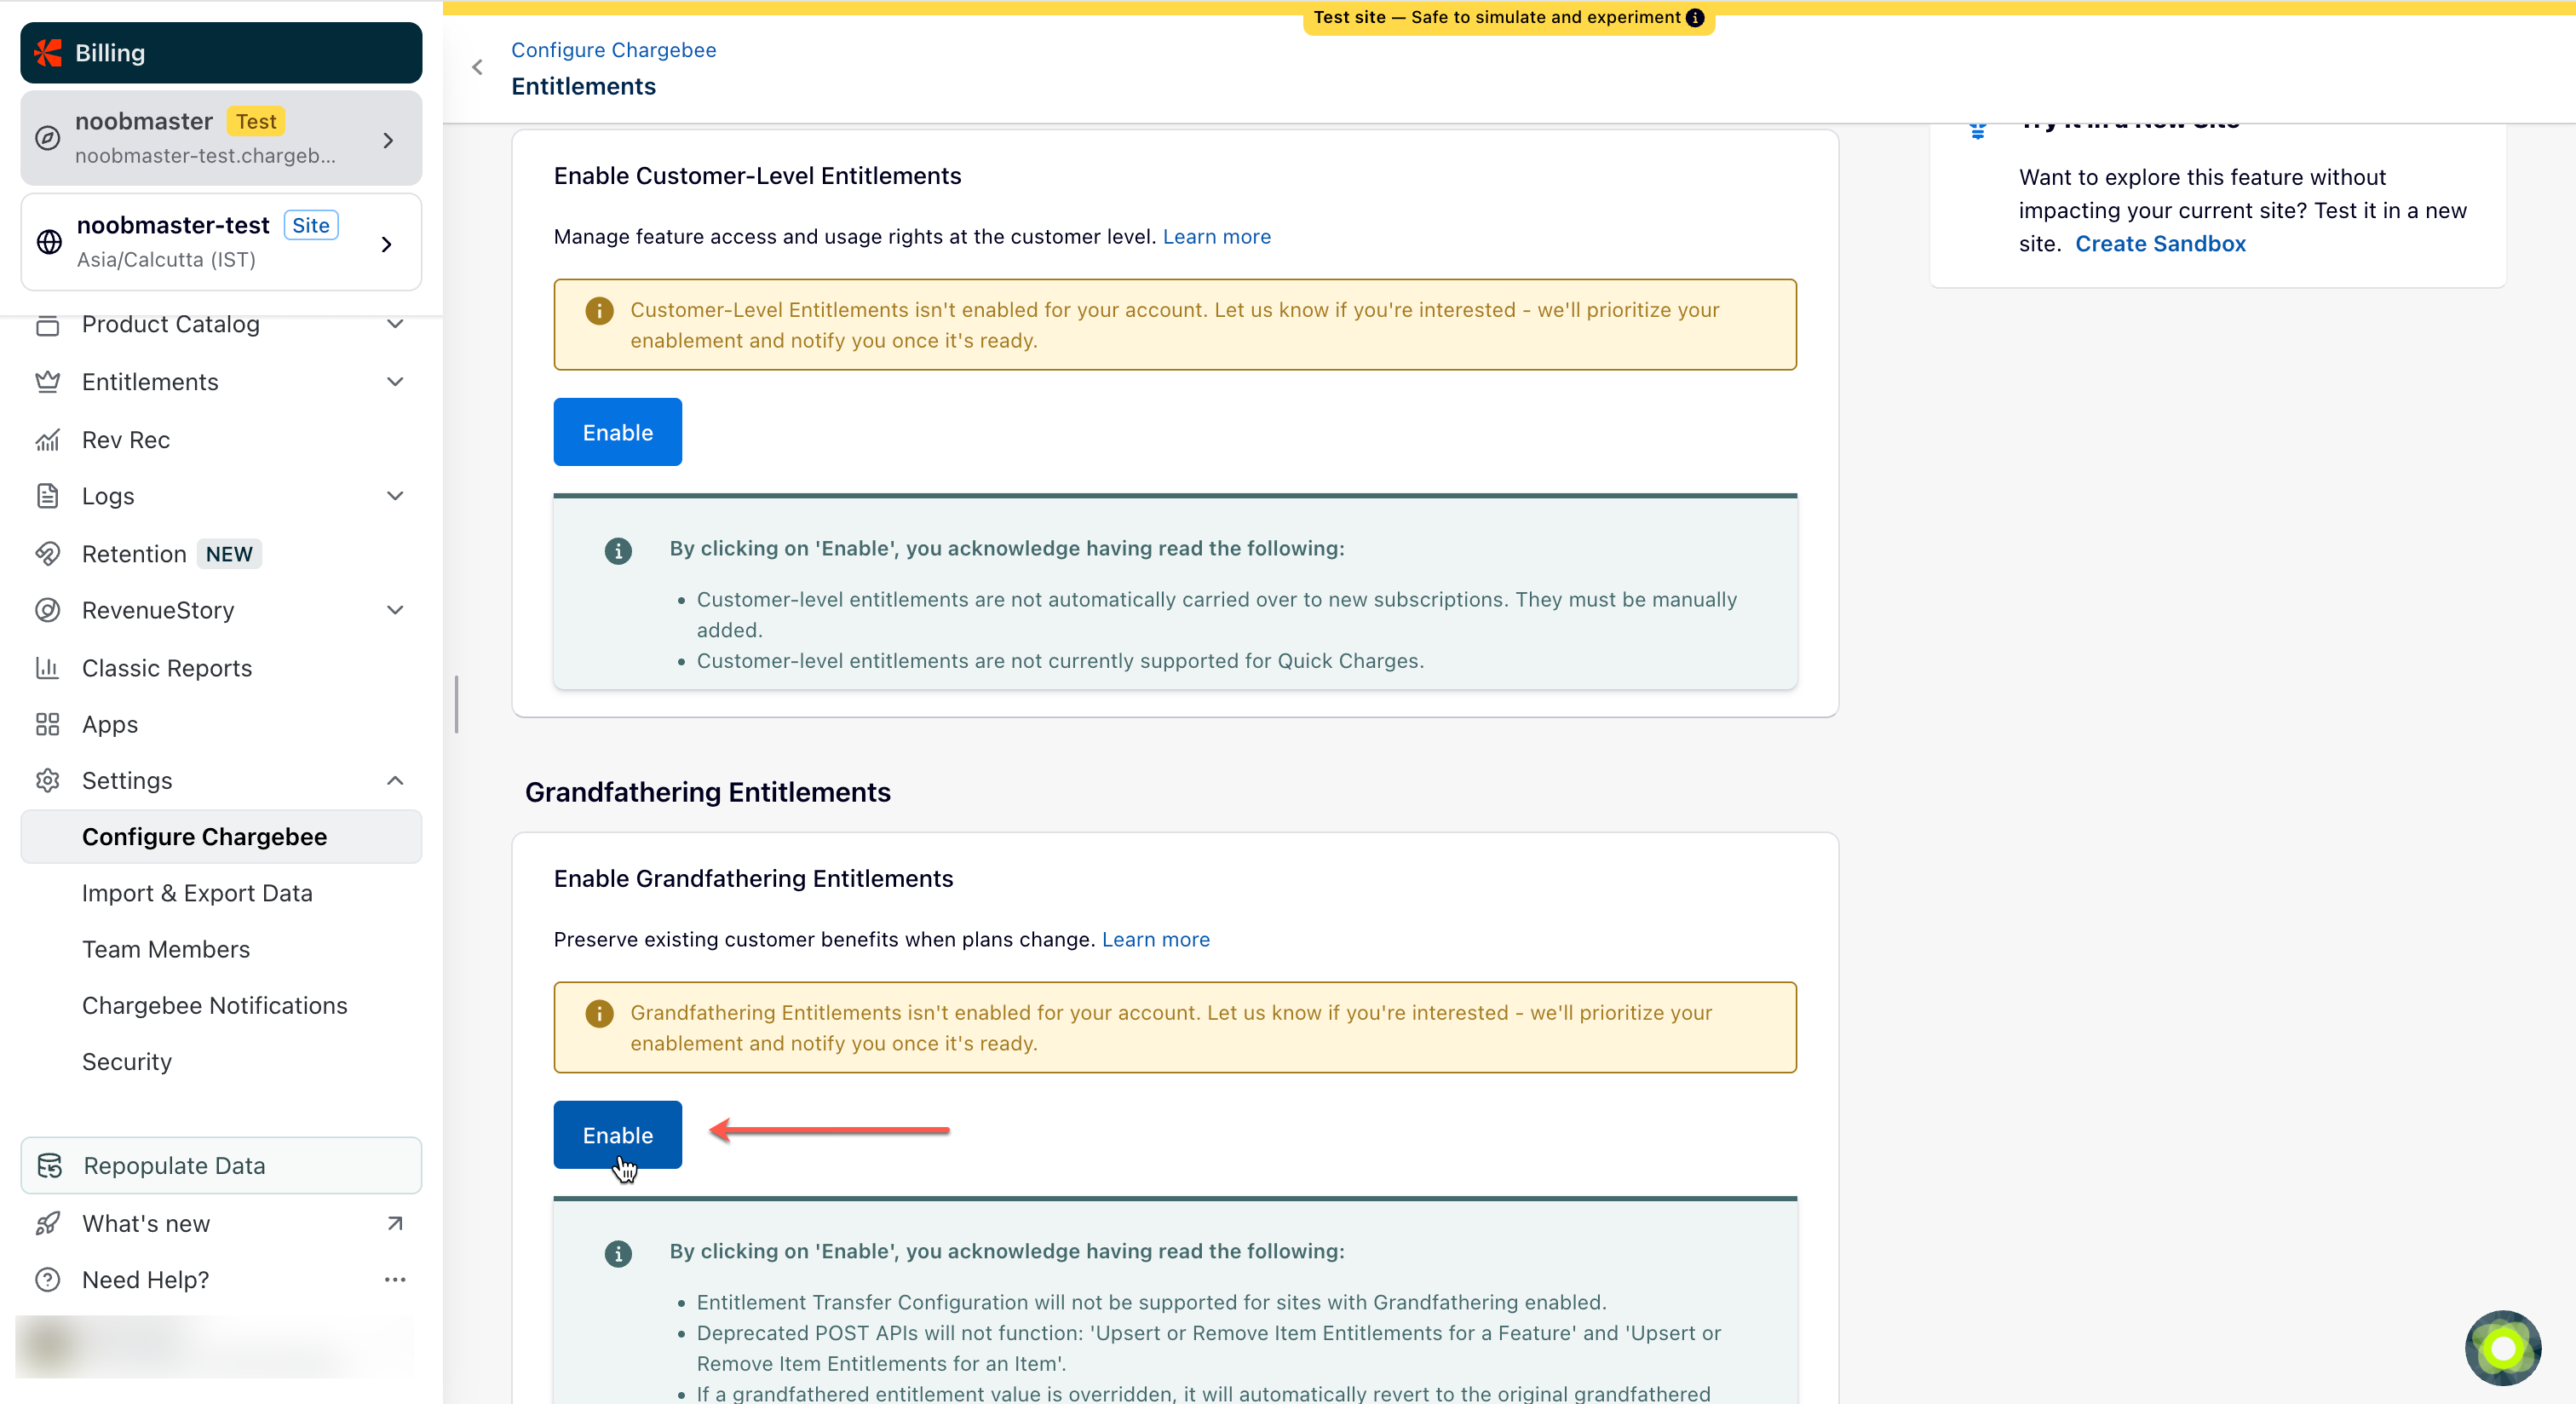Viewport: 2576px width, 1404px height.
Task: Expand the RevenueStory menu
Action: 395,610
